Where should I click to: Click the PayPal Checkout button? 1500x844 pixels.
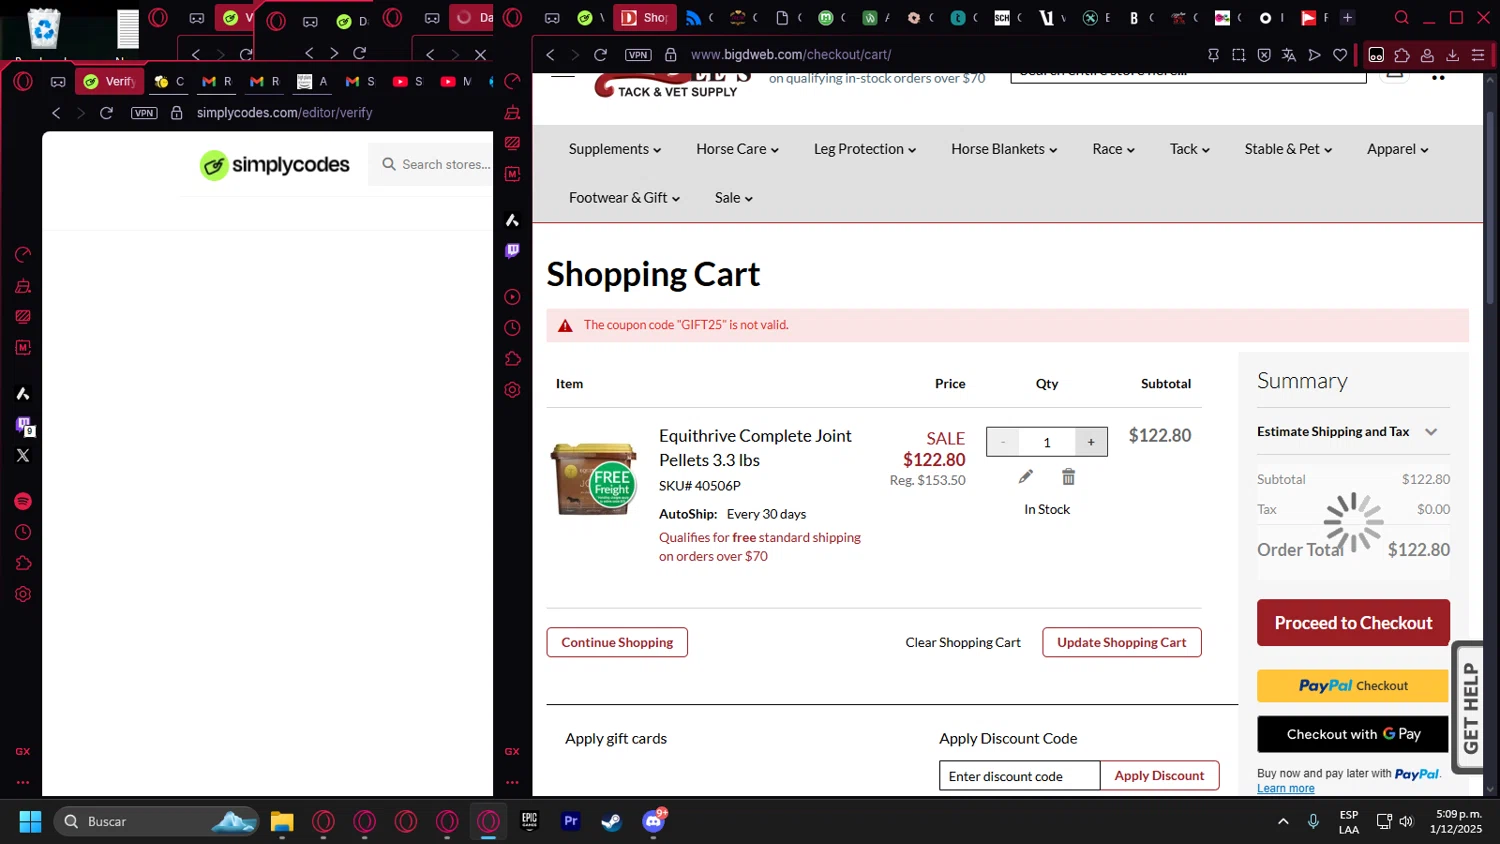click(1353, 686)
